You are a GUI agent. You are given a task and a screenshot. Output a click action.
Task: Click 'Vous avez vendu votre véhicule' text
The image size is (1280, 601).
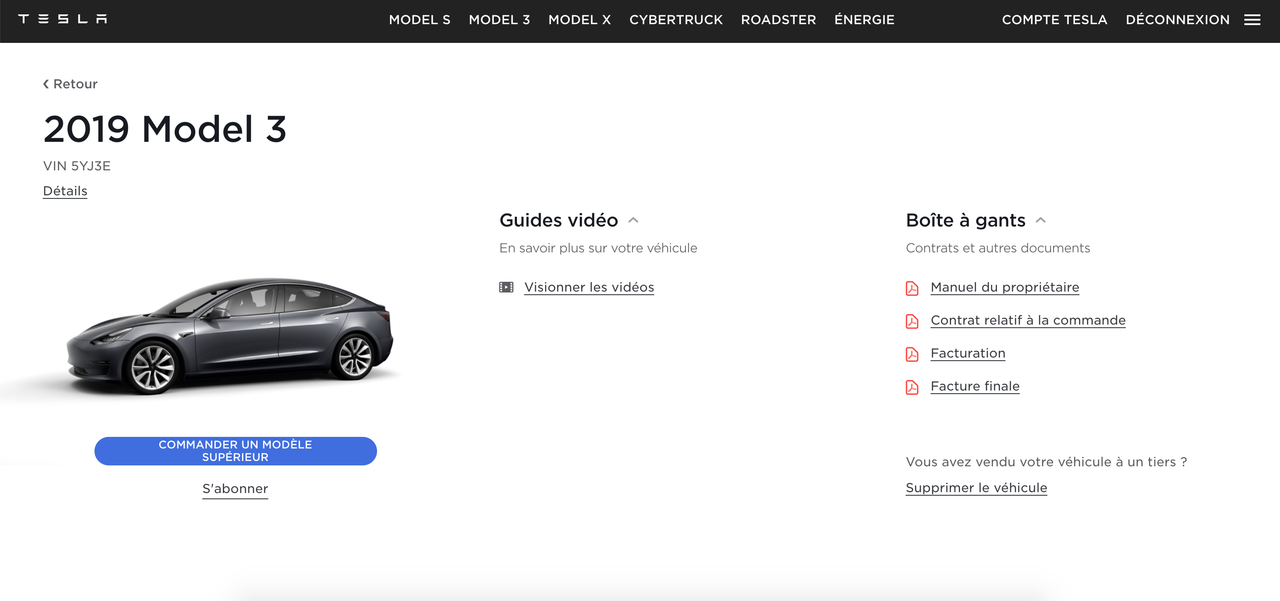point(1046,462)
